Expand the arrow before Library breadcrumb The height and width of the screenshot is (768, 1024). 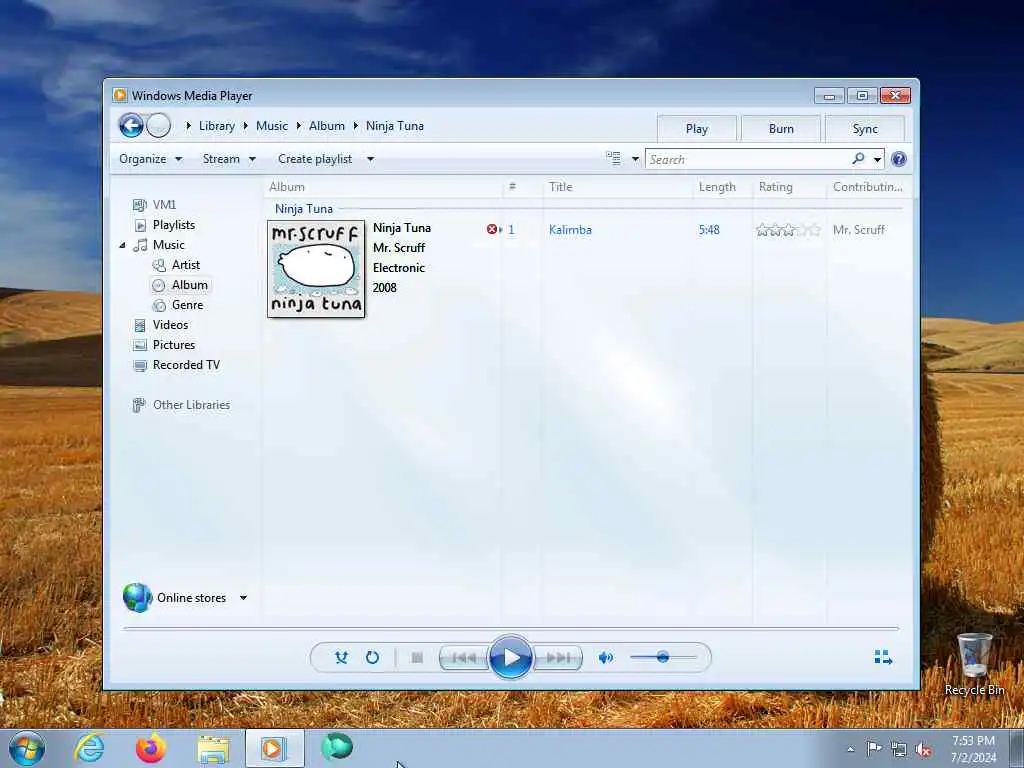[189, 126]
